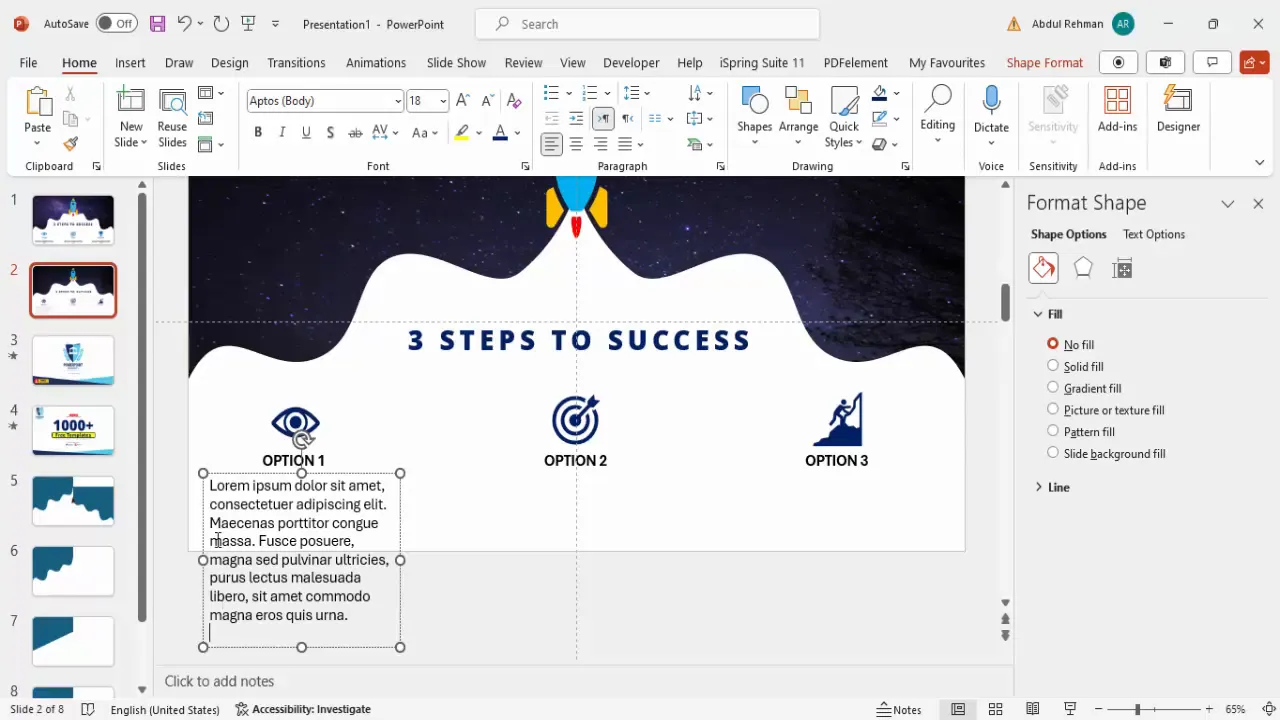Click text highlight color swatch
The width and height of the screenshot is (1280, 720).
click(x=462, y=132)
